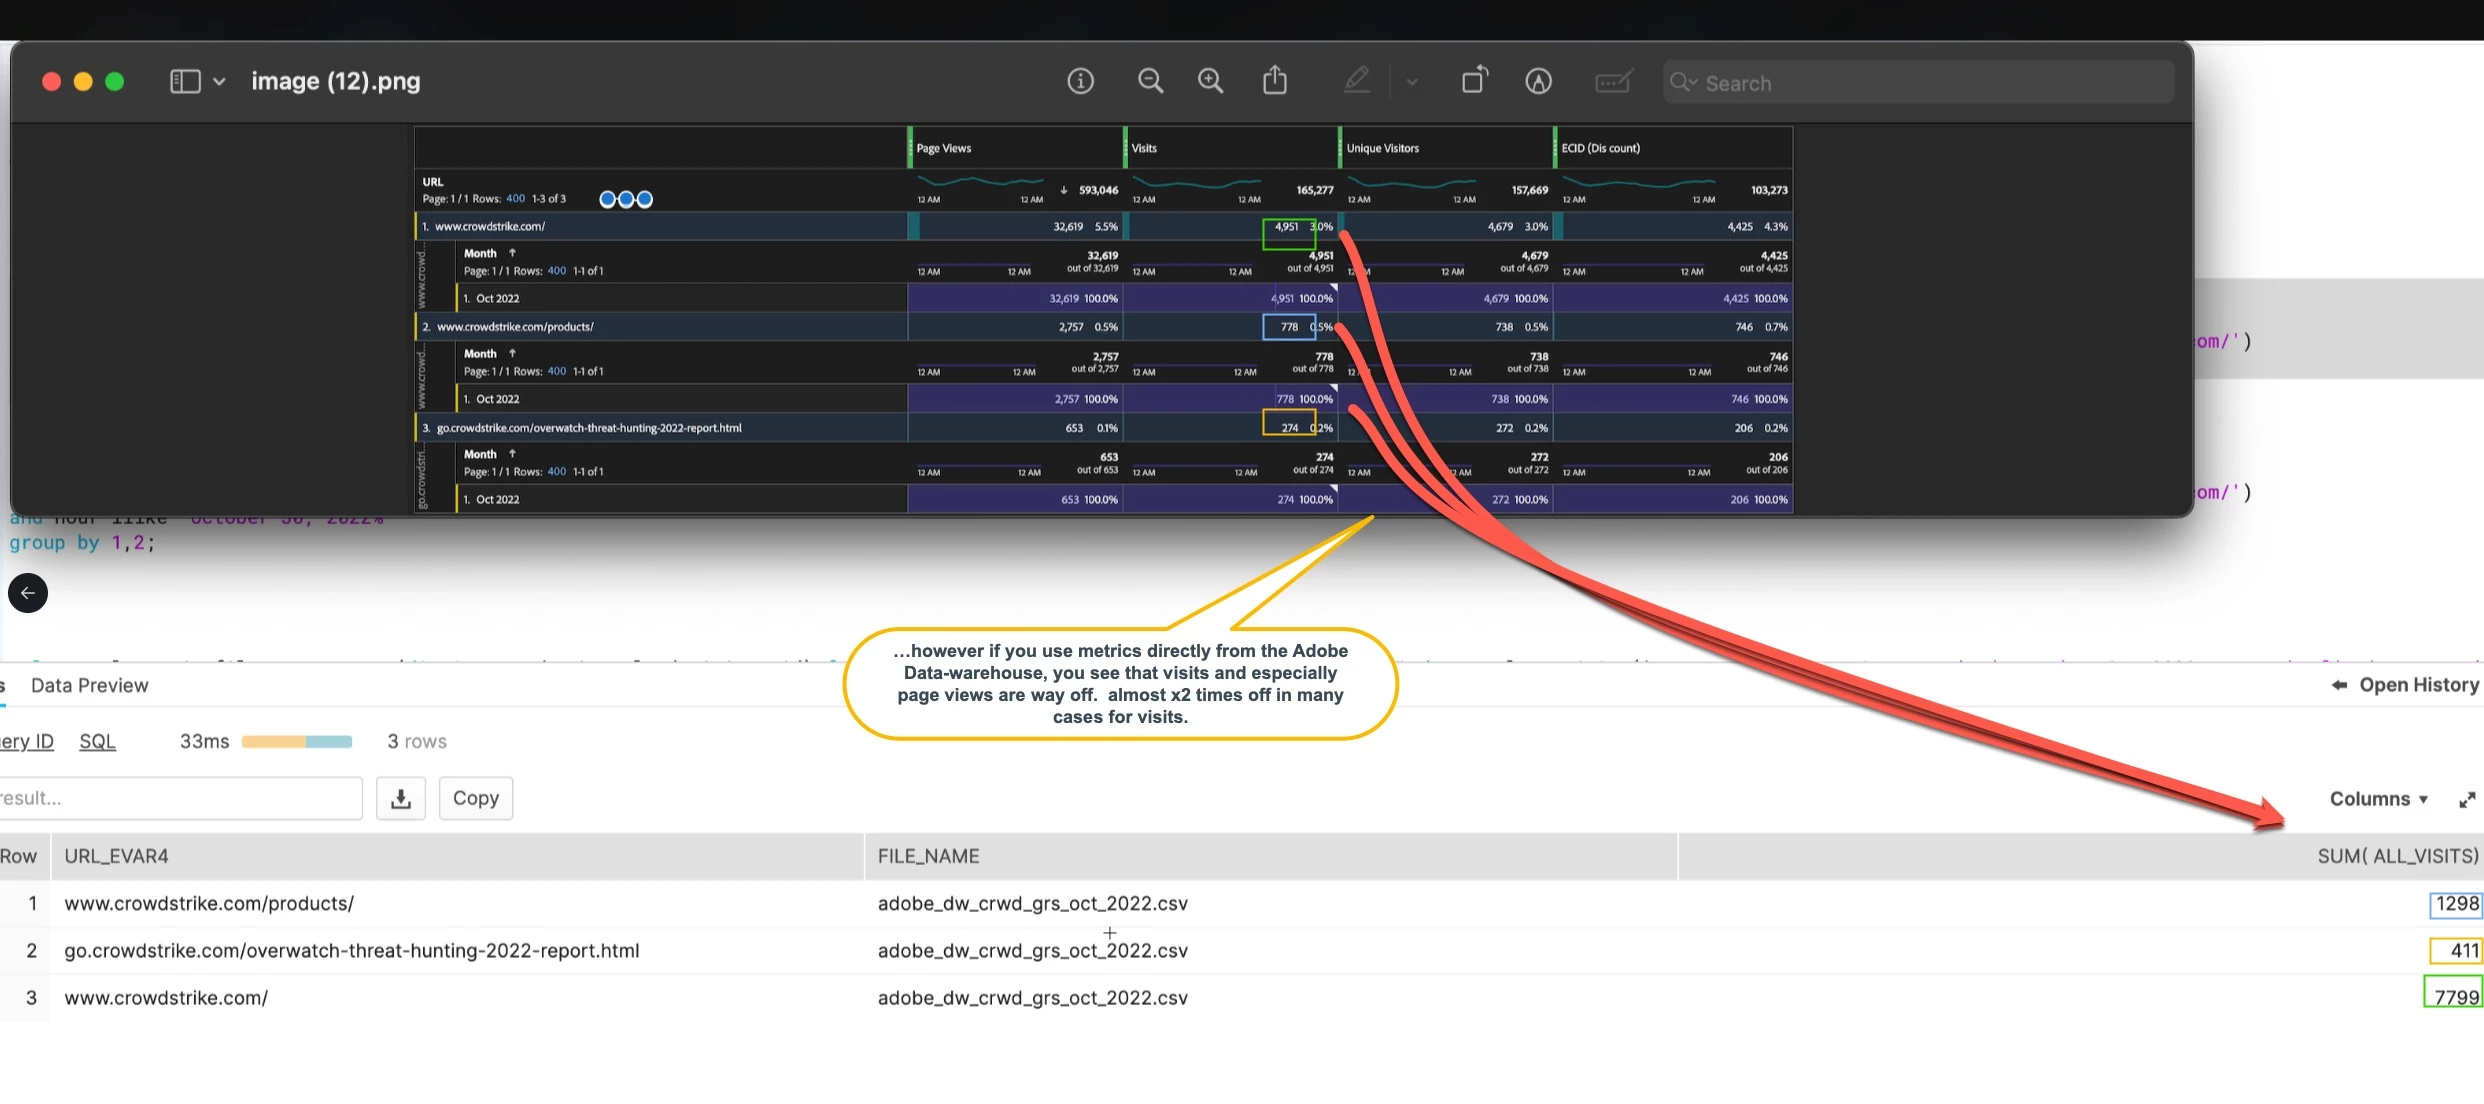The height and width of the screenshot is (1104, 2484).
Task: Switch to the Data Preview tab
Action: 89,685
